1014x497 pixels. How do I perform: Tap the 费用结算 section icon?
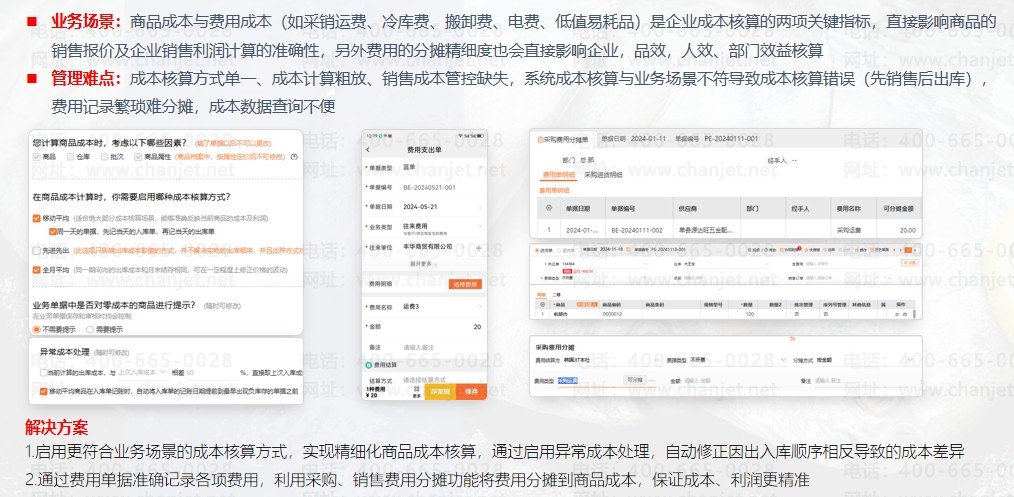pyautogui.click(x=369, y=365)
